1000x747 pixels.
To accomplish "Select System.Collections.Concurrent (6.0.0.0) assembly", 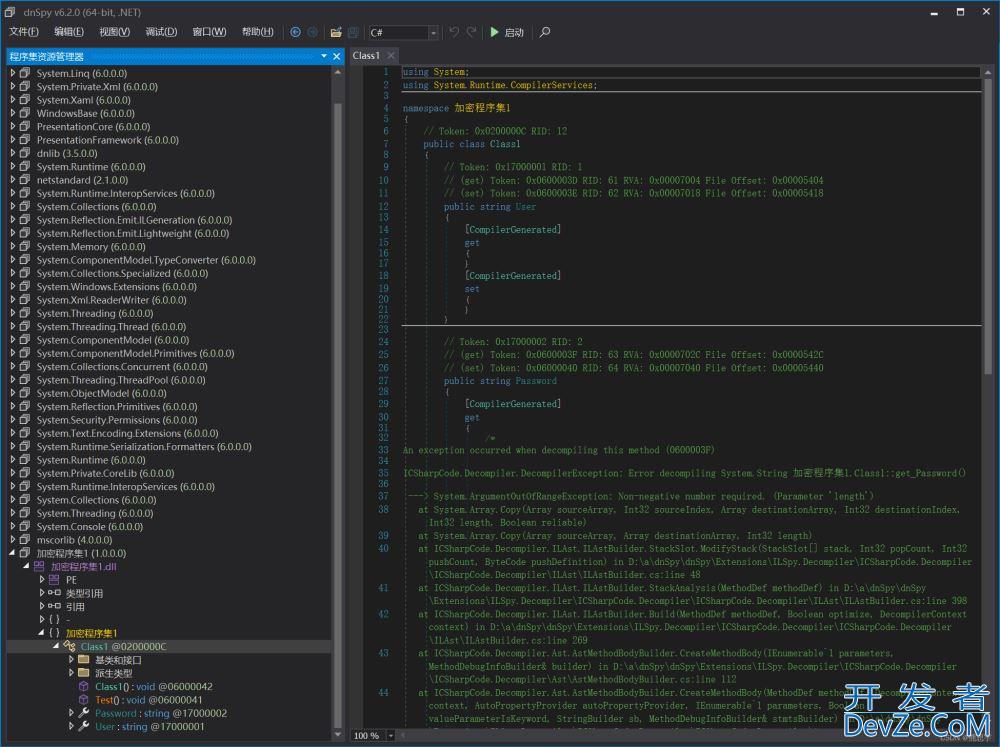I will tap(122, 367).
